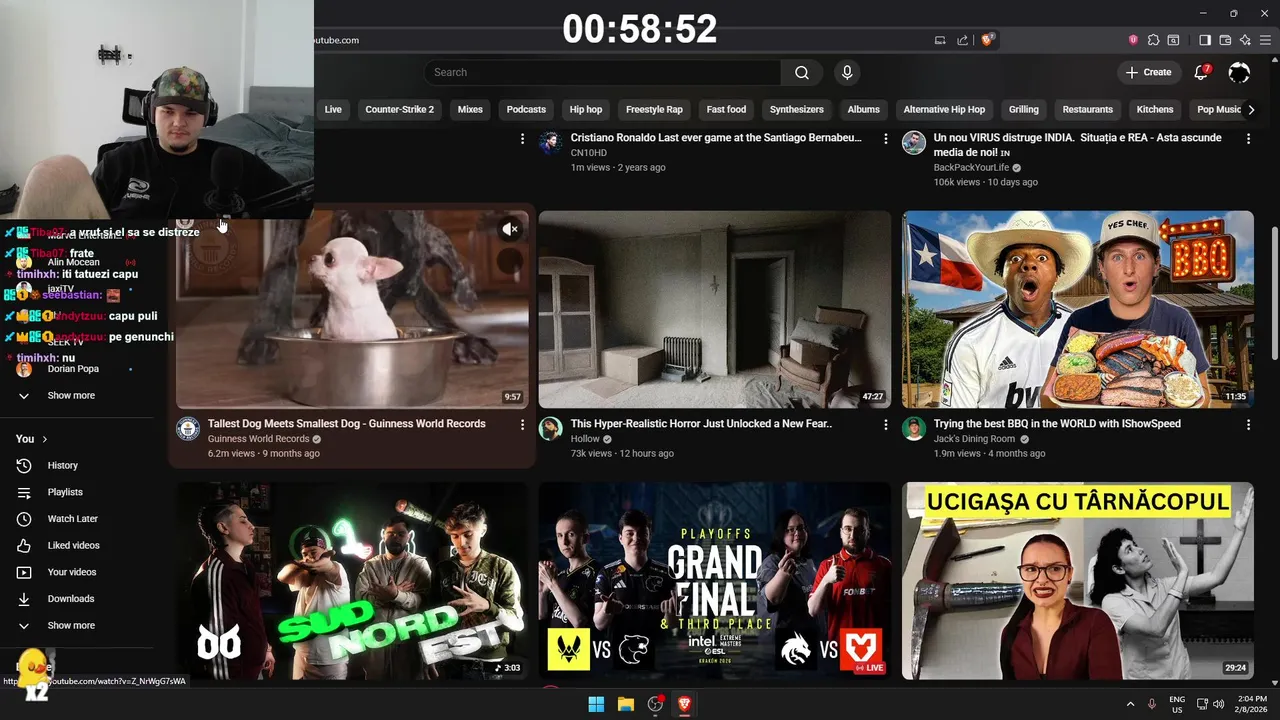Screen dimensions: 1280x720
Task: Select the Grilling chip
Action: 1024,109
